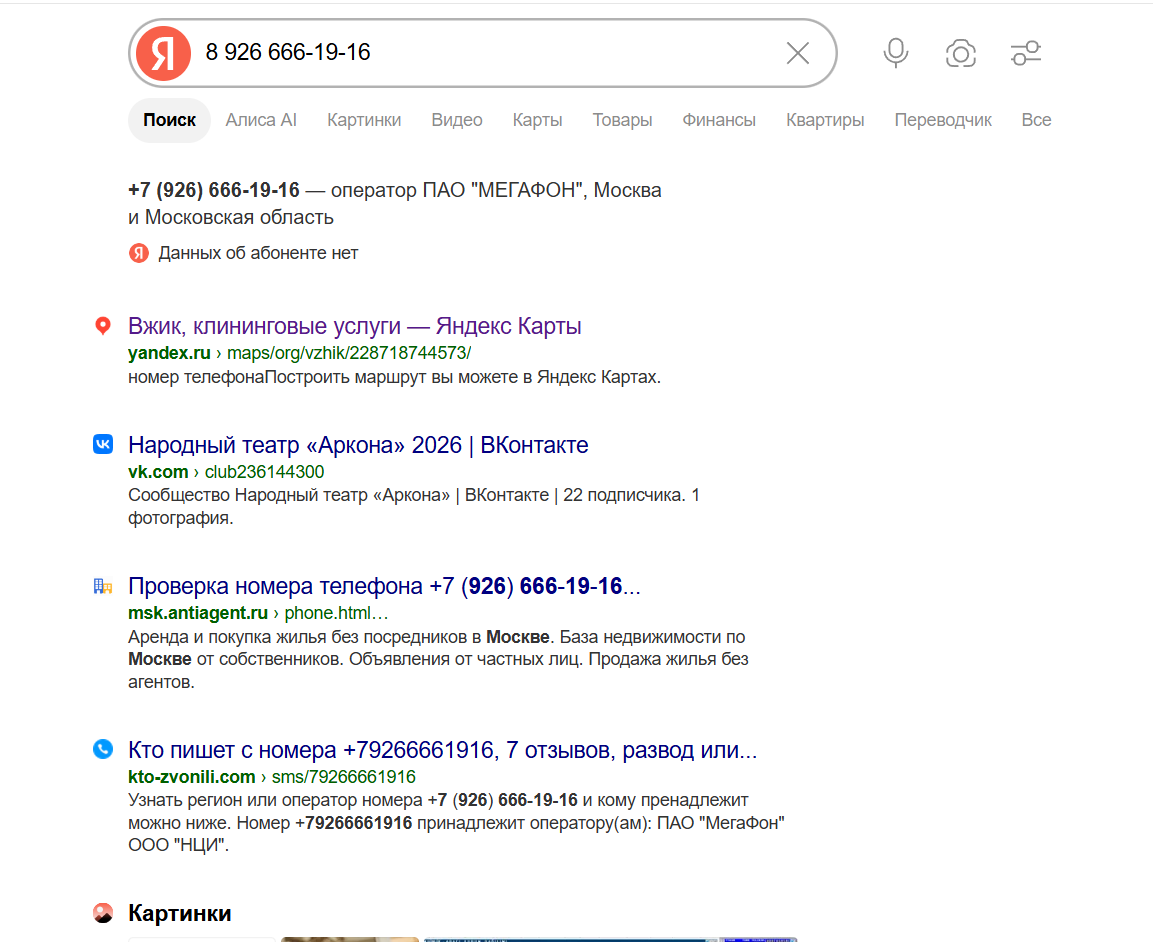Start voice search with microphone icon
The height and width of the screenshot is (942, 1153).
coord(896,53)
